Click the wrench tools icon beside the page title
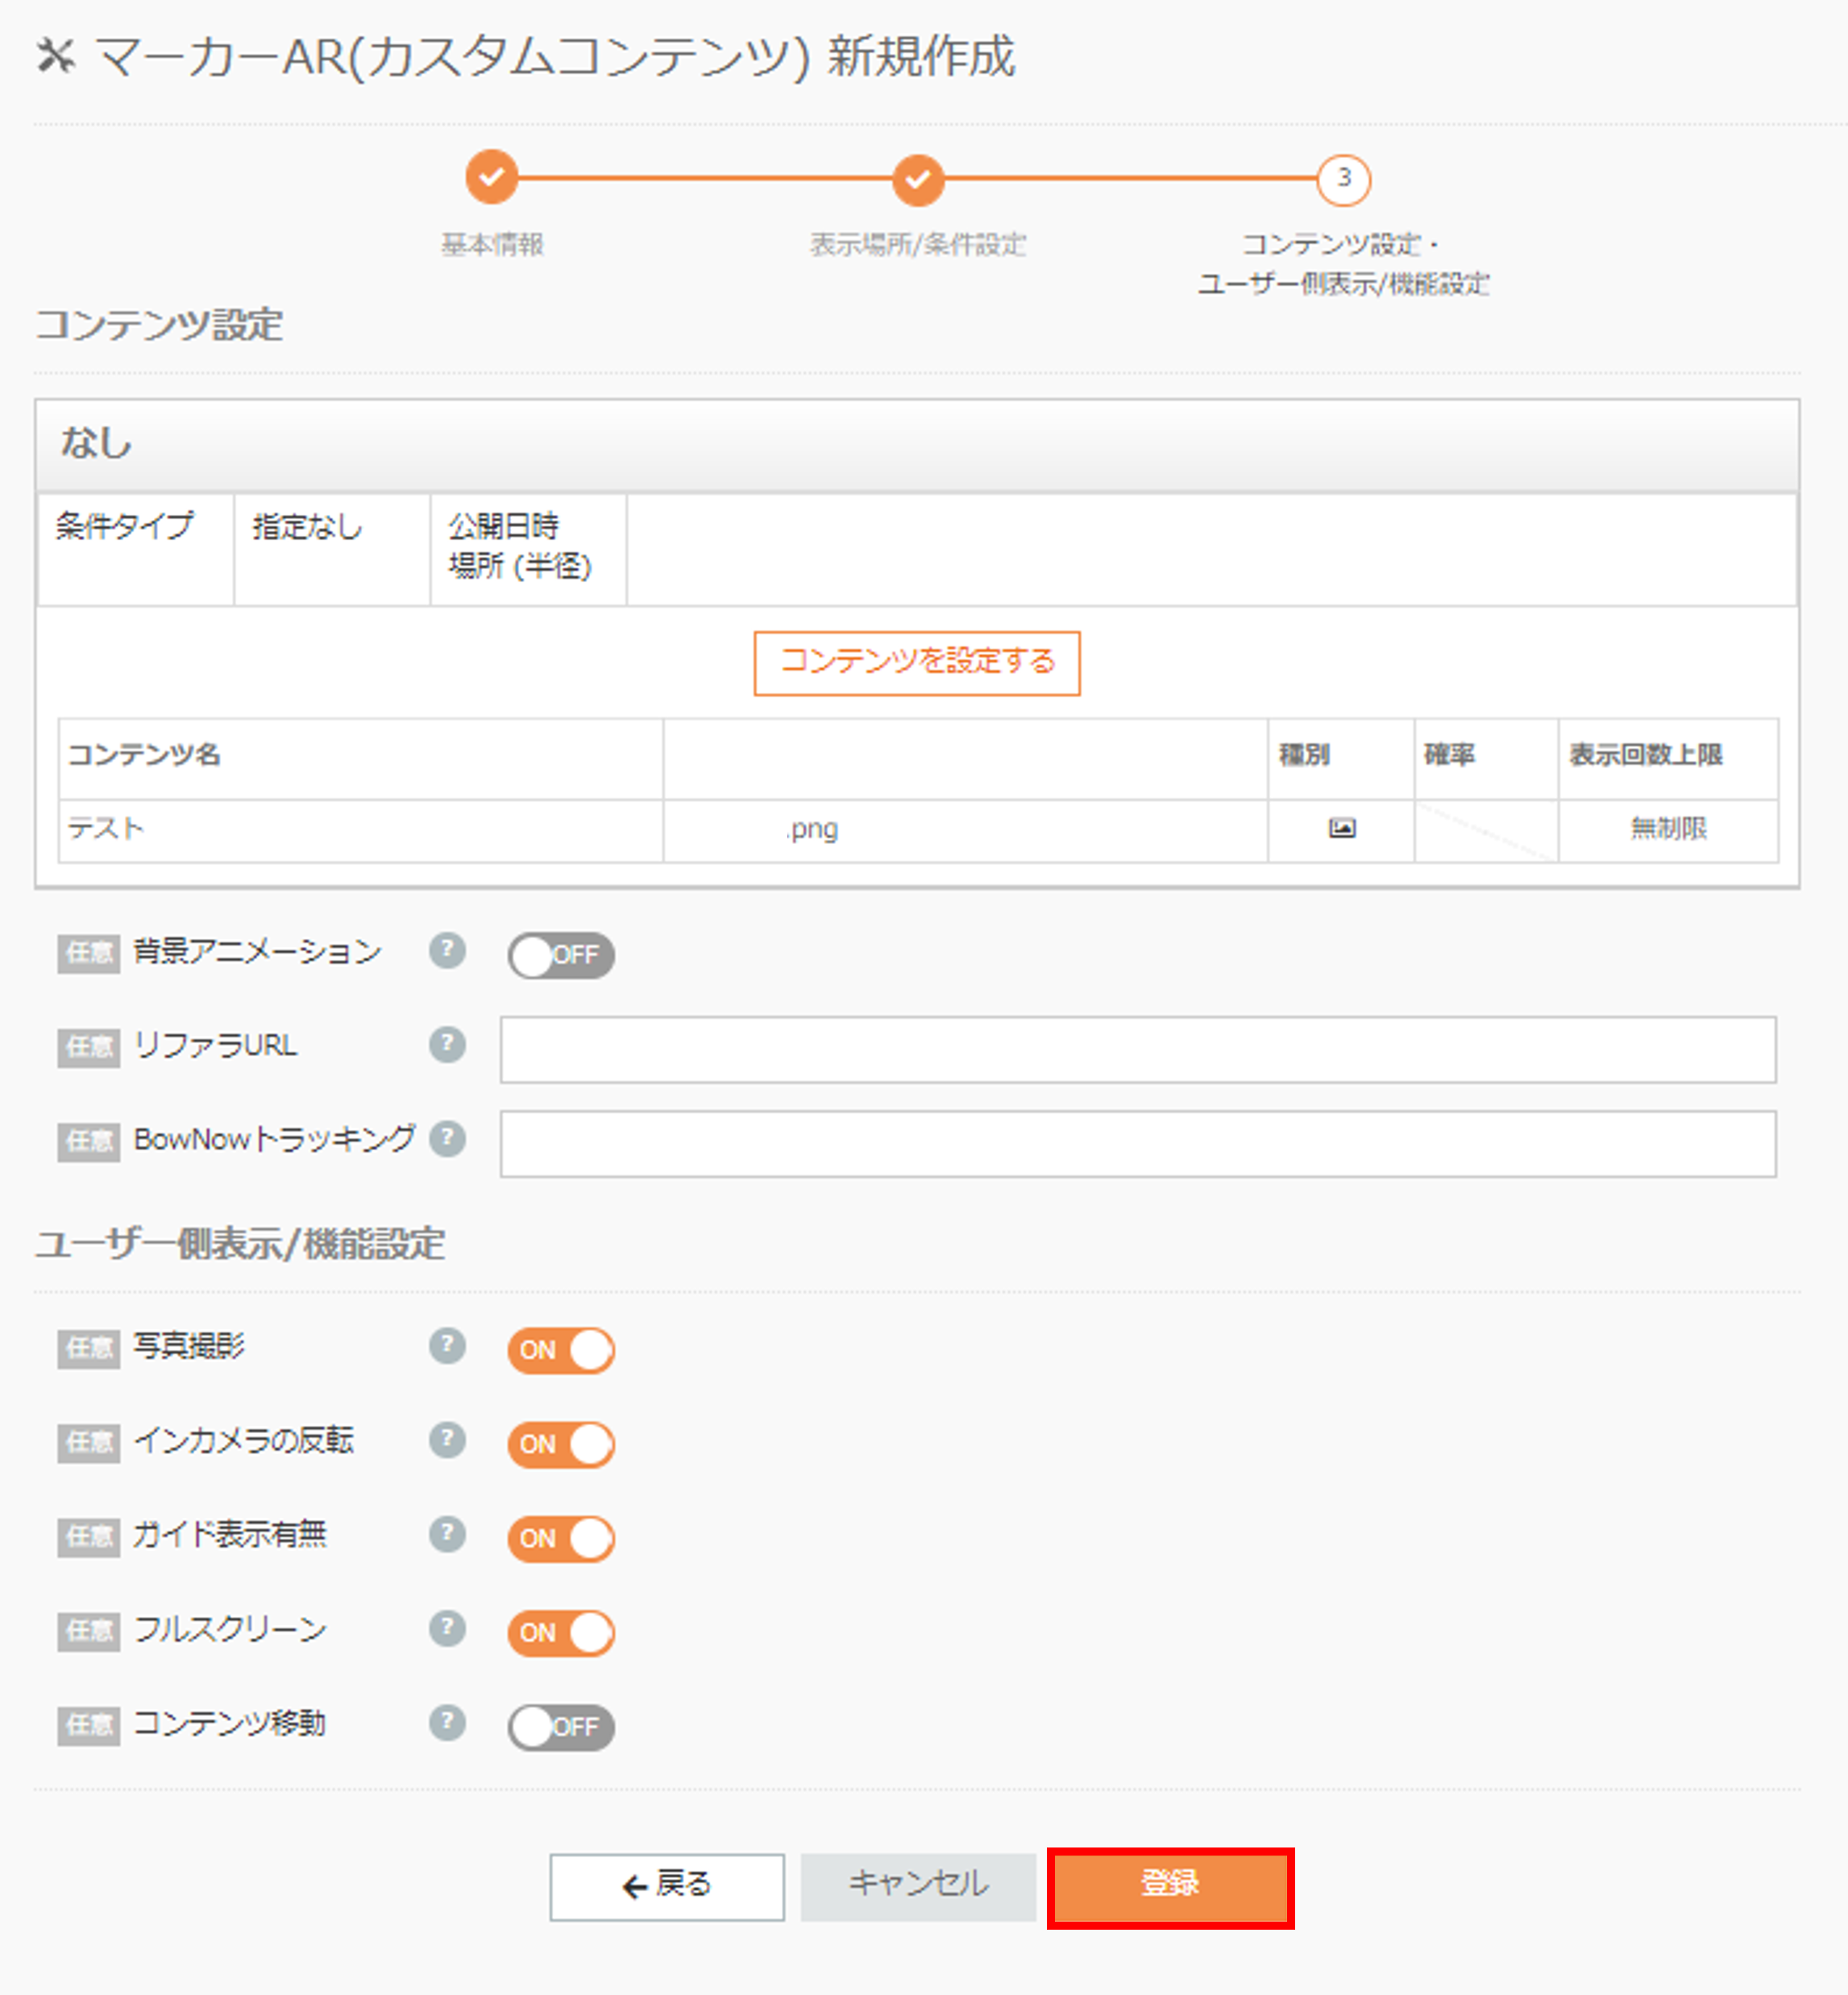 click(56, 56)
